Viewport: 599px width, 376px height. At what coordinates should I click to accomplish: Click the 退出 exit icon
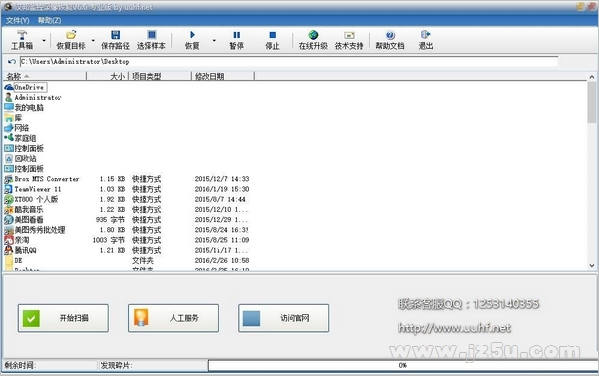(426, 35)
